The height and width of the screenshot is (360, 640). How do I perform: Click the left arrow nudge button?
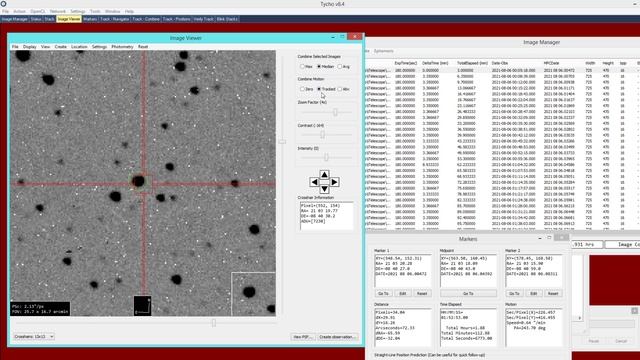(314, 182)
